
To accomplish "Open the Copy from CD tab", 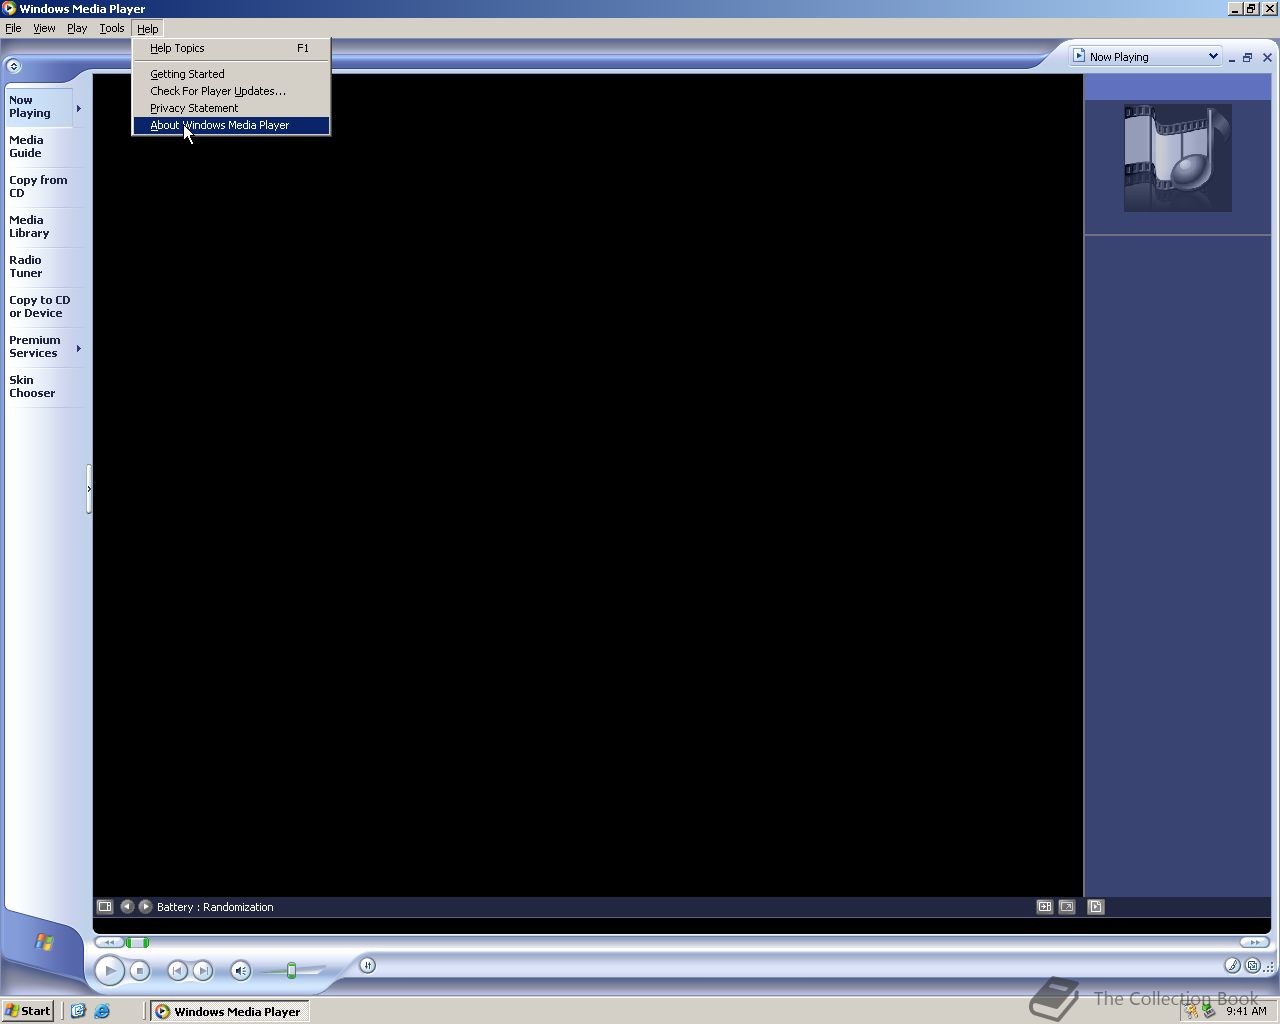I will tap(44, 187).
